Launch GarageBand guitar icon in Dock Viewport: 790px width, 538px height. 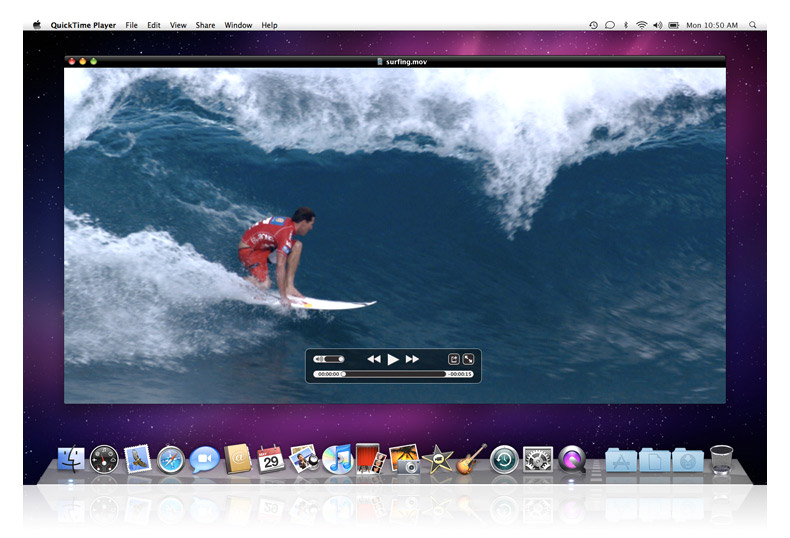point(470,459)
